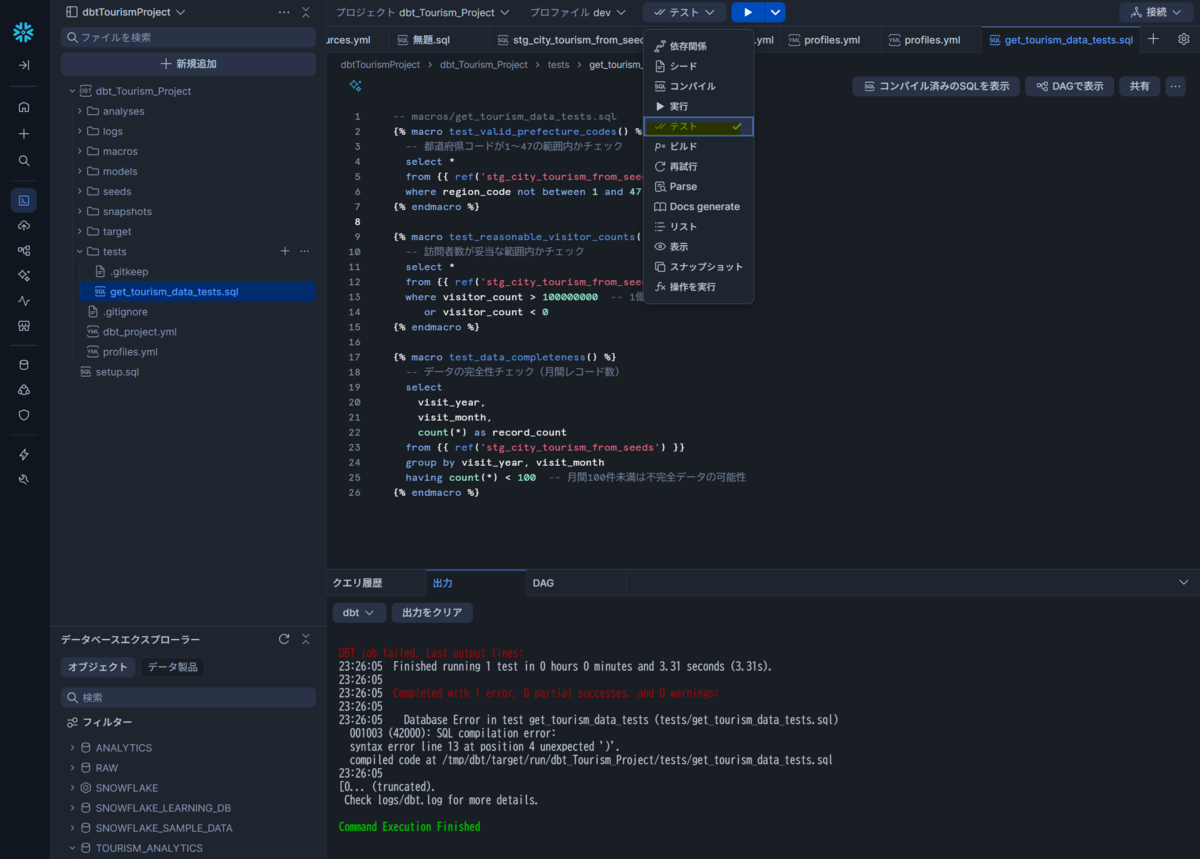Select the checked テスト command option

(698, 126)
